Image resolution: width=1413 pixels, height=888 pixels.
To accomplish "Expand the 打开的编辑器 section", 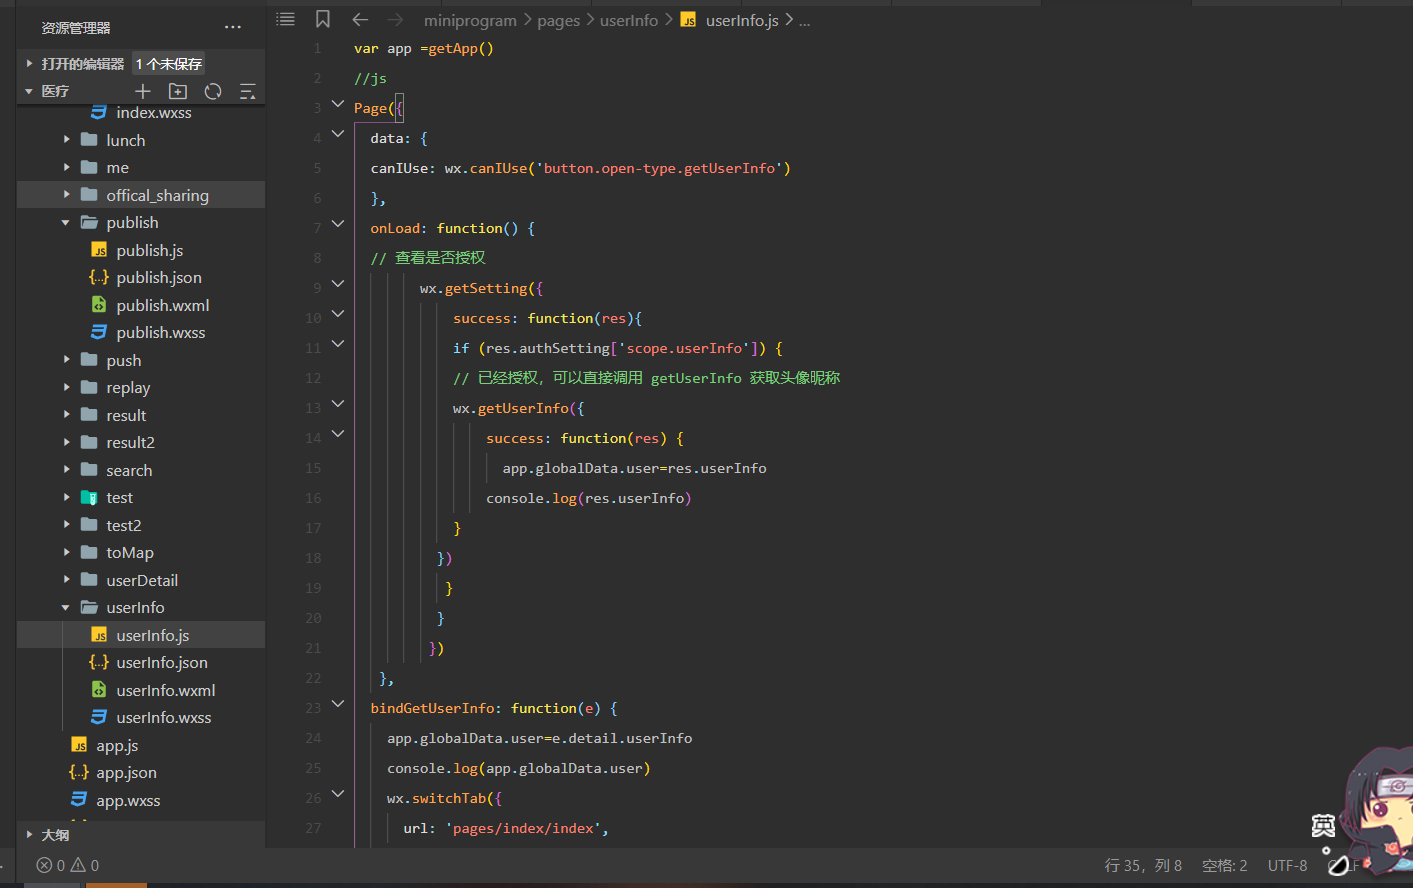I will click(29, 64).
